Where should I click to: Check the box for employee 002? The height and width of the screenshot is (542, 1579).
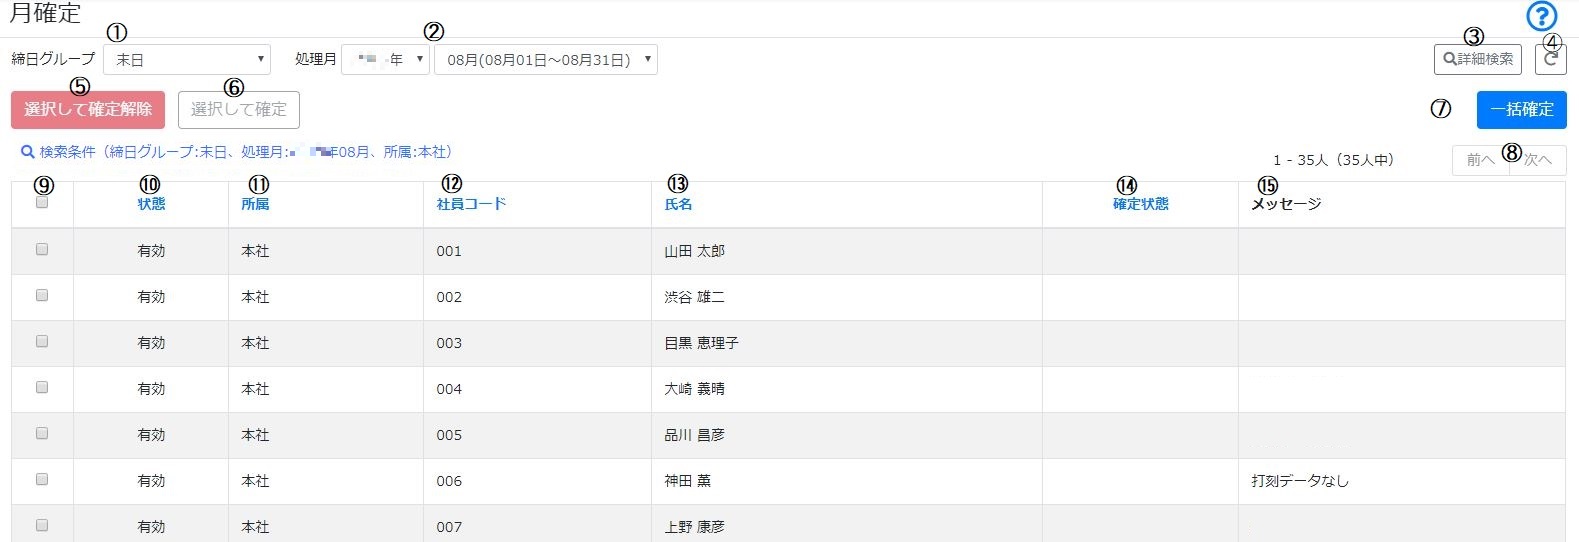(42, 295)
